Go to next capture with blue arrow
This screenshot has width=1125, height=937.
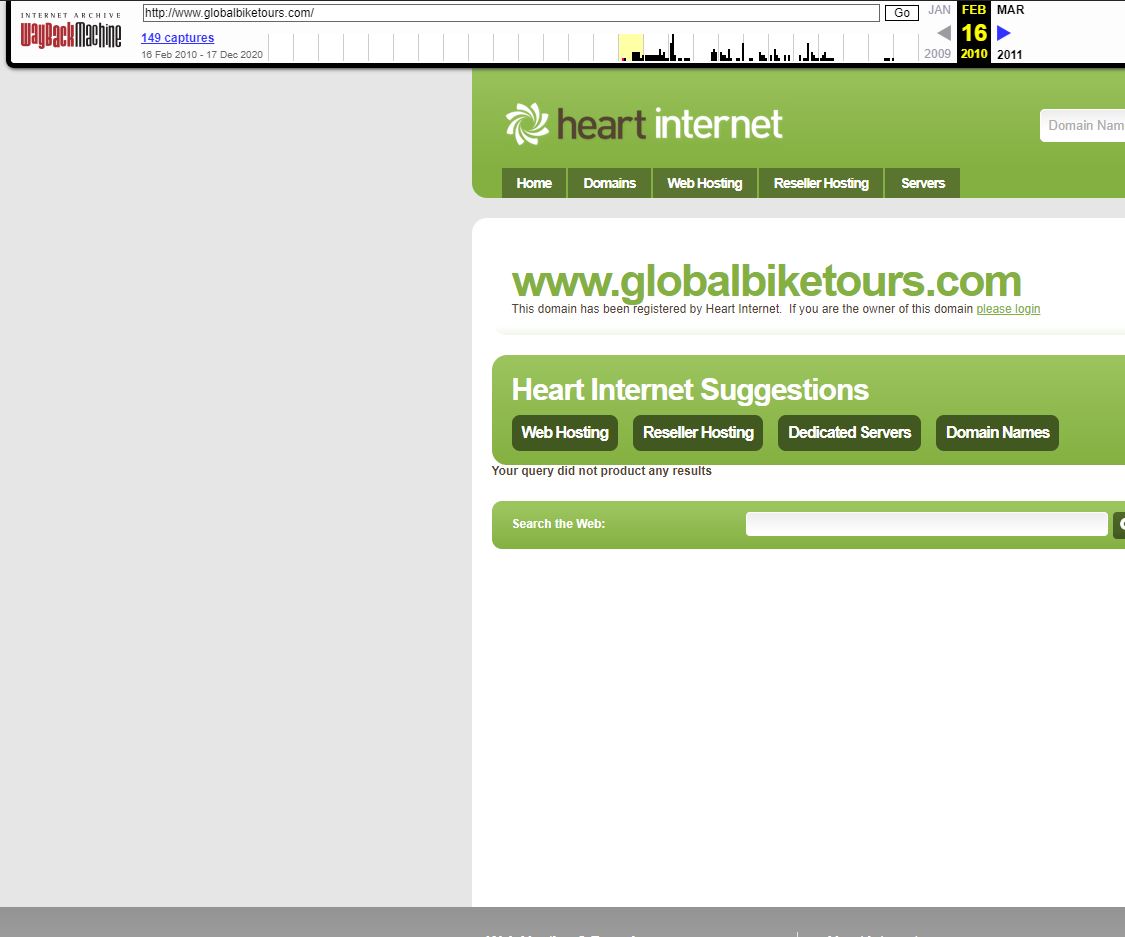(1004, 33)
